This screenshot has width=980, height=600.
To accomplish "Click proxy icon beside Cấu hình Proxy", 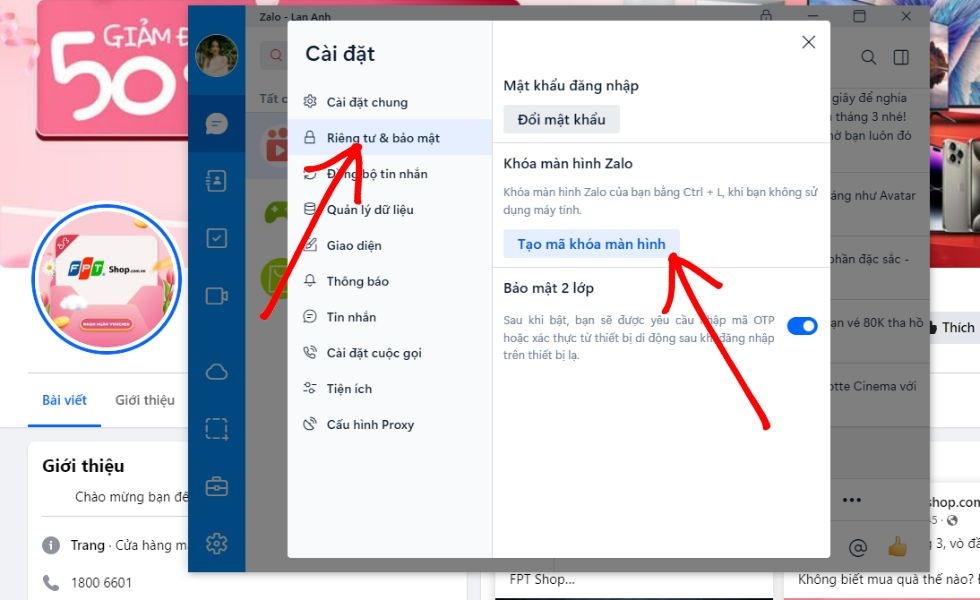I will [310, 424].
